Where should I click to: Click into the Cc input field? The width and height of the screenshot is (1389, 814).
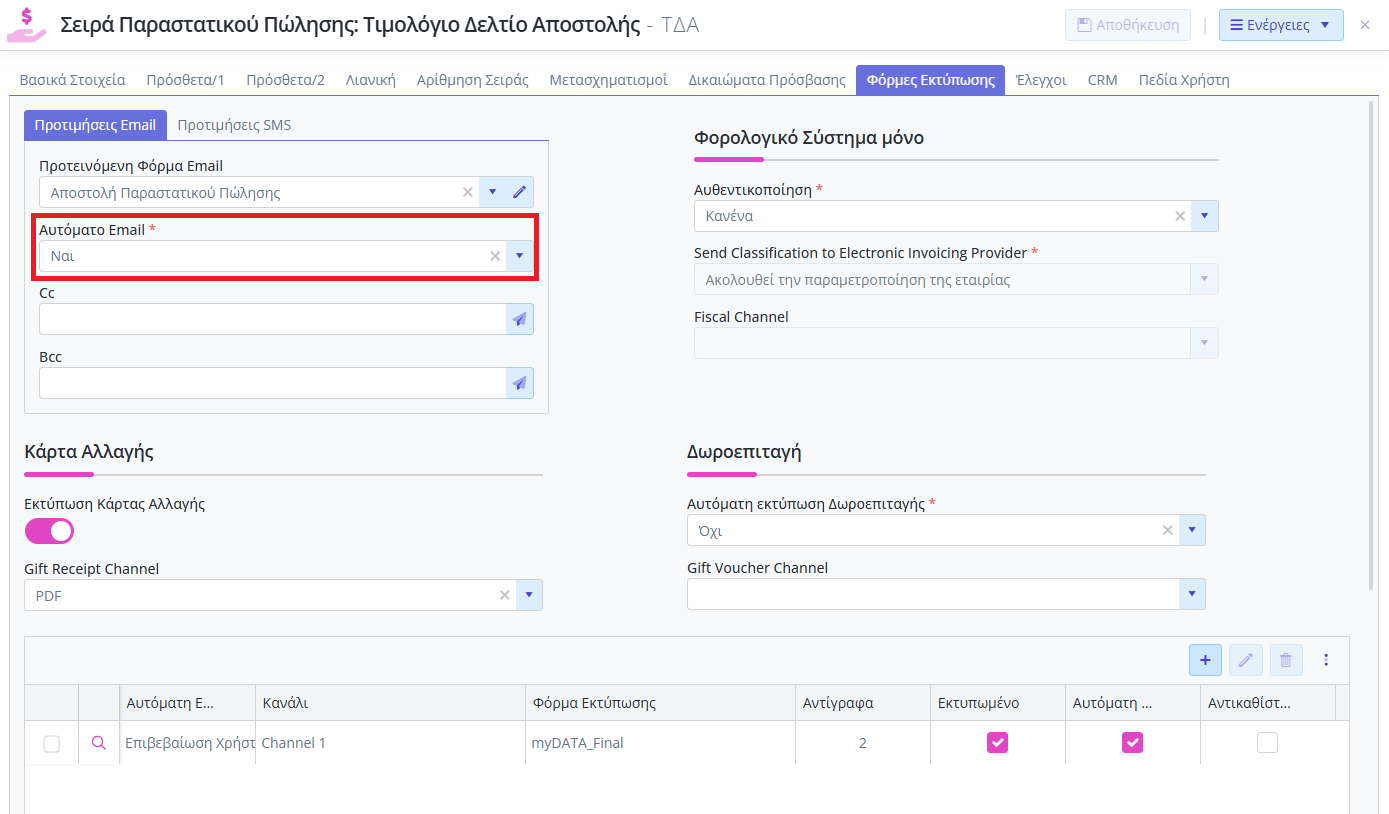pos(272,319)
